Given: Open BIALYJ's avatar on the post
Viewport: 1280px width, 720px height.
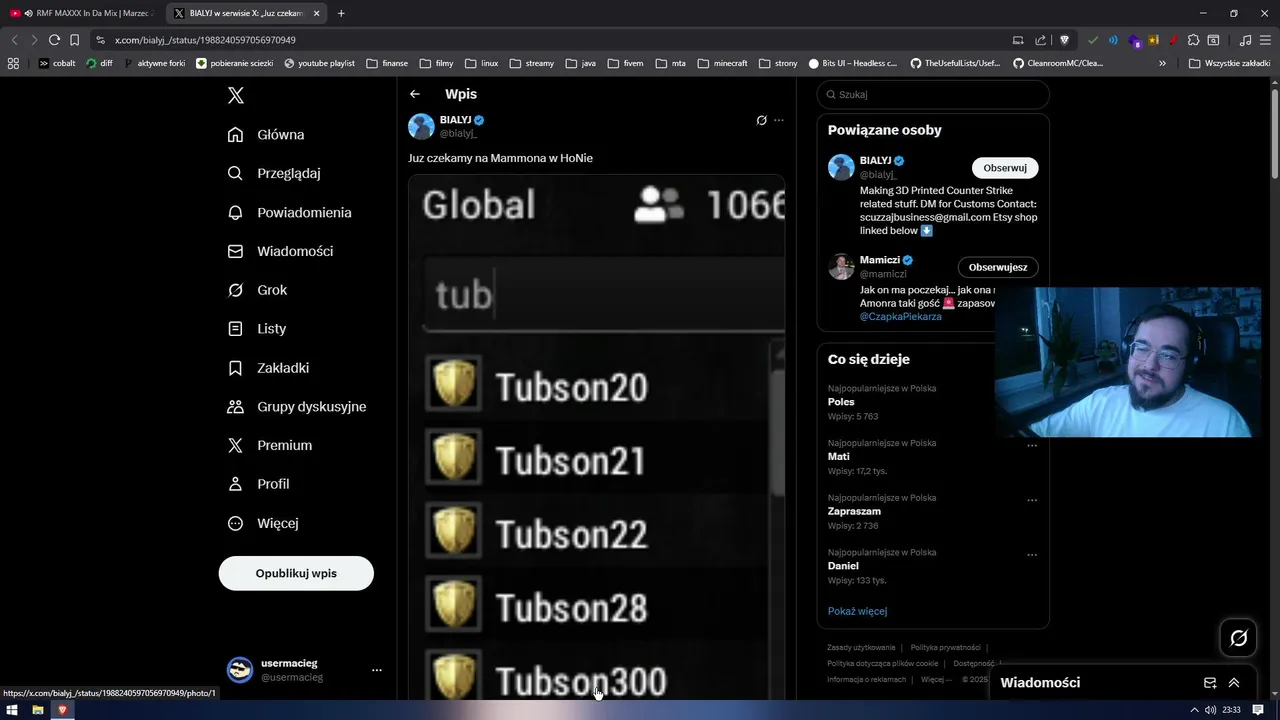Looking at the screenshot, I should 421,126.
